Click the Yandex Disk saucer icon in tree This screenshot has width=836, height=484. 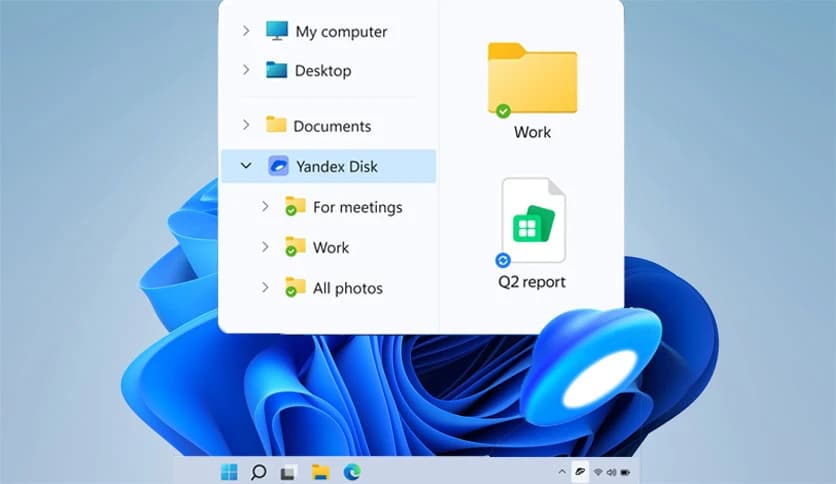pos(278,166)
